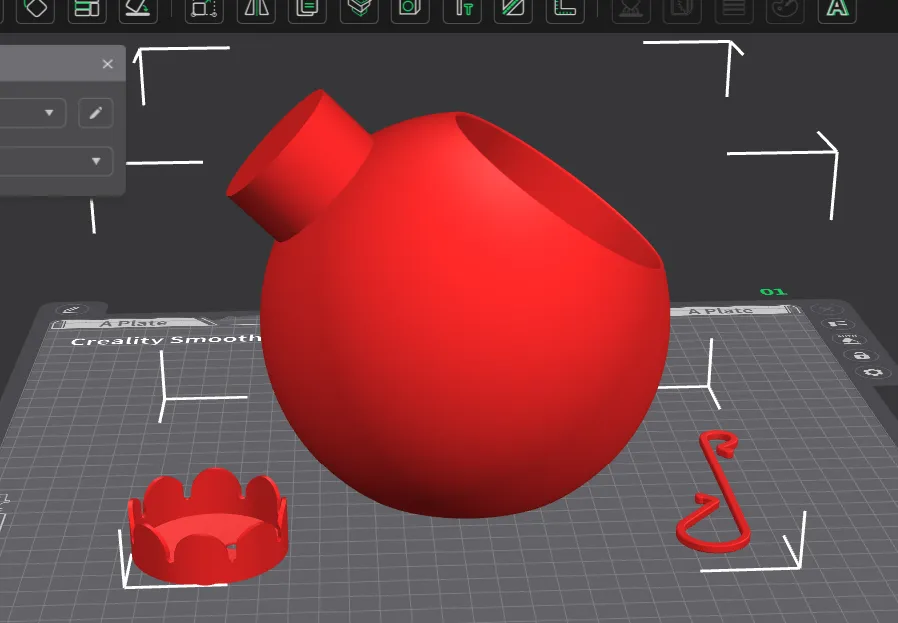
Task: Click the stacked layers toolbar icon
Action: pyautogui.click(x=357, y=8)
